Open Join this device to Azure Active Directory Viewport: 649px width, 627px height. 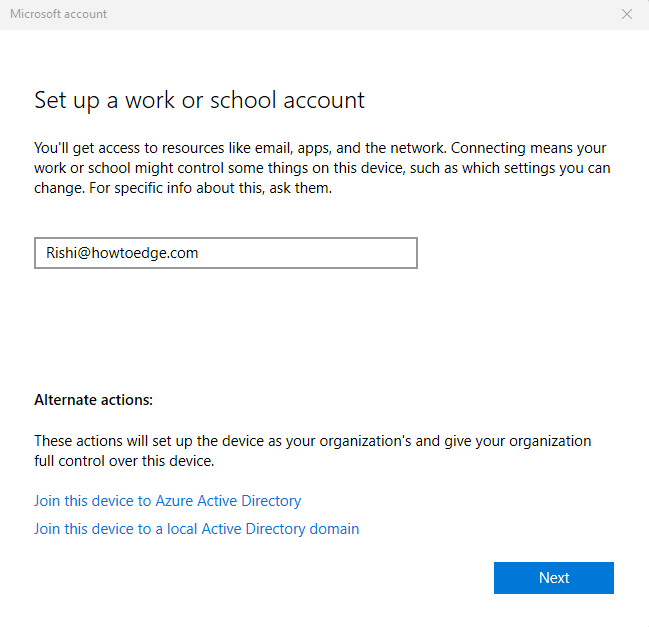pyautogui.click(x=167, y=501)
